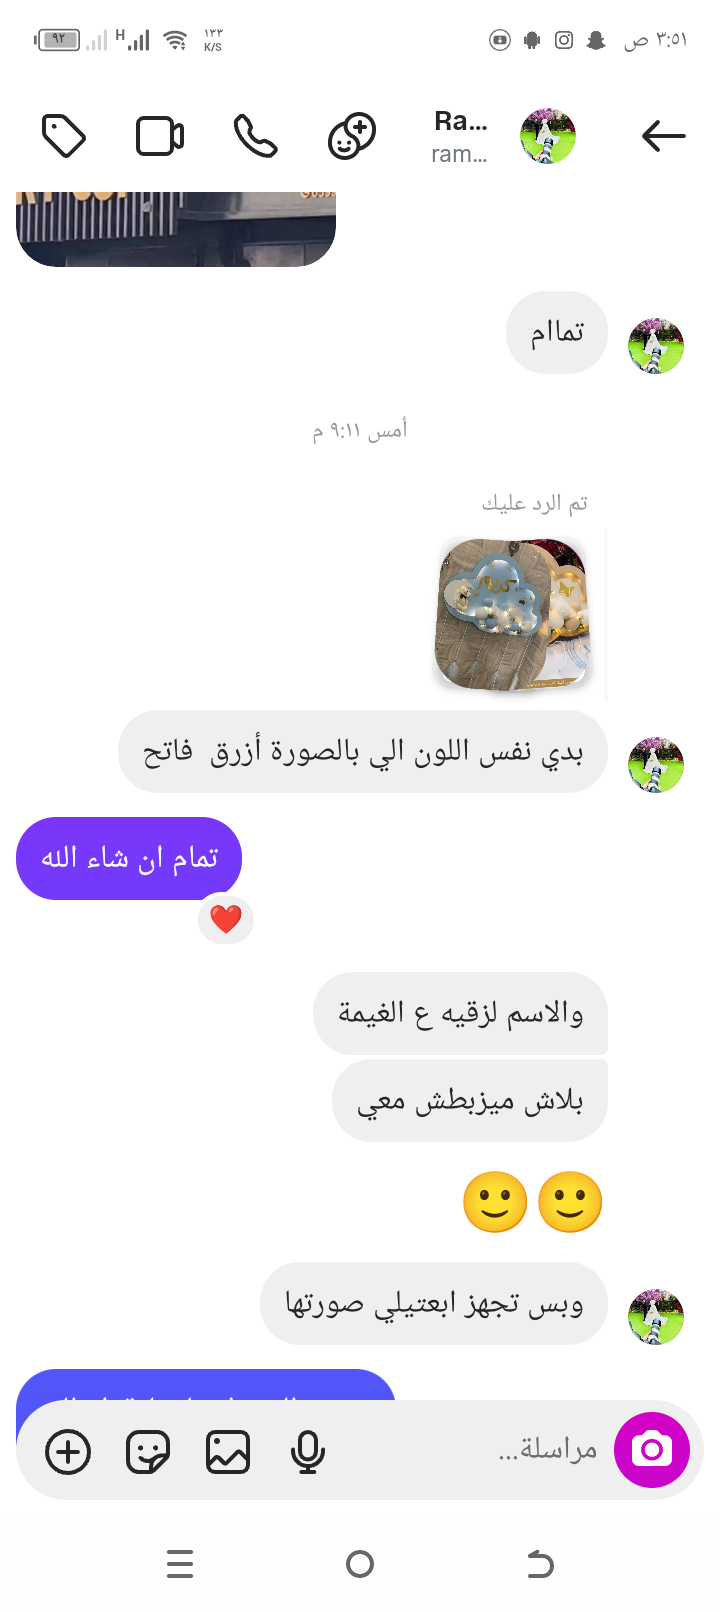Open profile picture in the chat header

548,136
